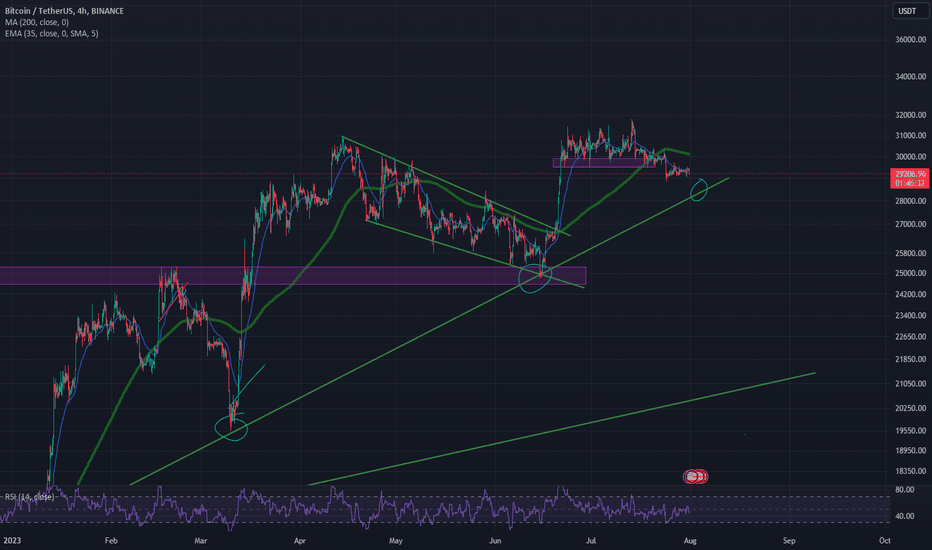
Task: Click the 24200.00 price scale label
Action: click(911, 294)
